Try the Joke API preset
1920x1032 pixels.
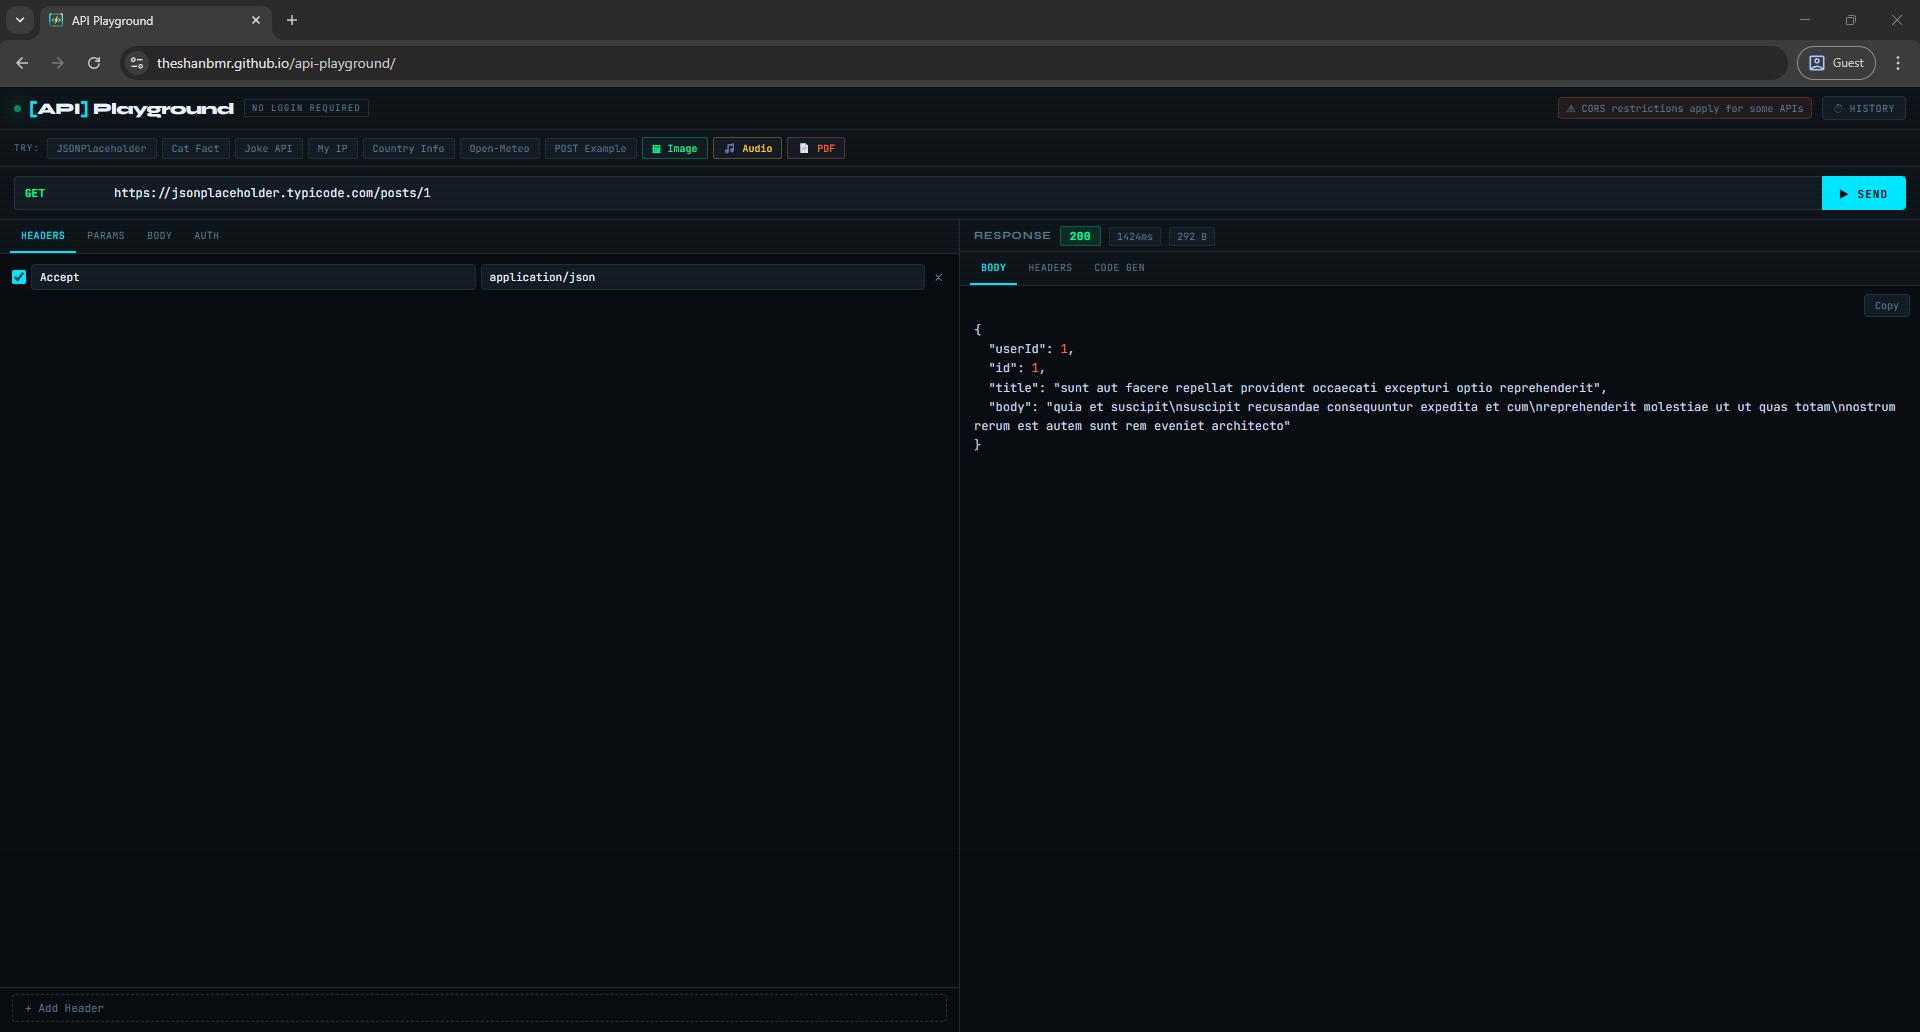pyautogui.click(x=269, y=148)
